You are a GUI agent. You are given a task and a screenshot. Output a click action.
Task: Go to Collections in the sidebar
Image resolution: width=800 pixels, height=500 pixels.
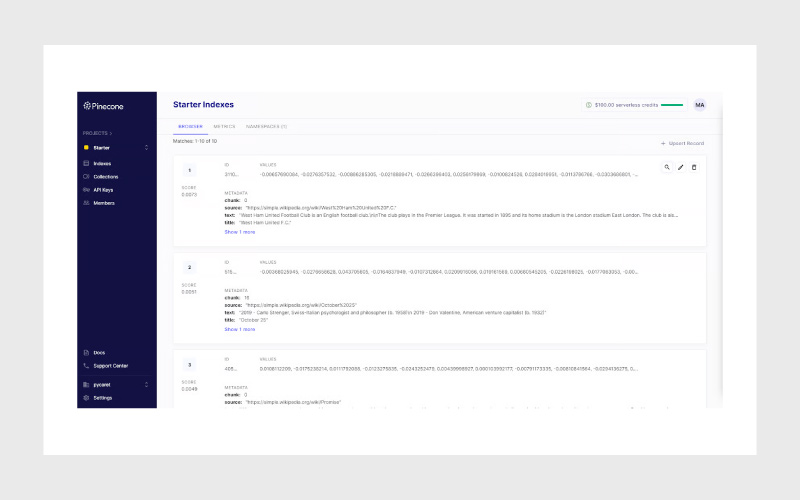point(105,176)
